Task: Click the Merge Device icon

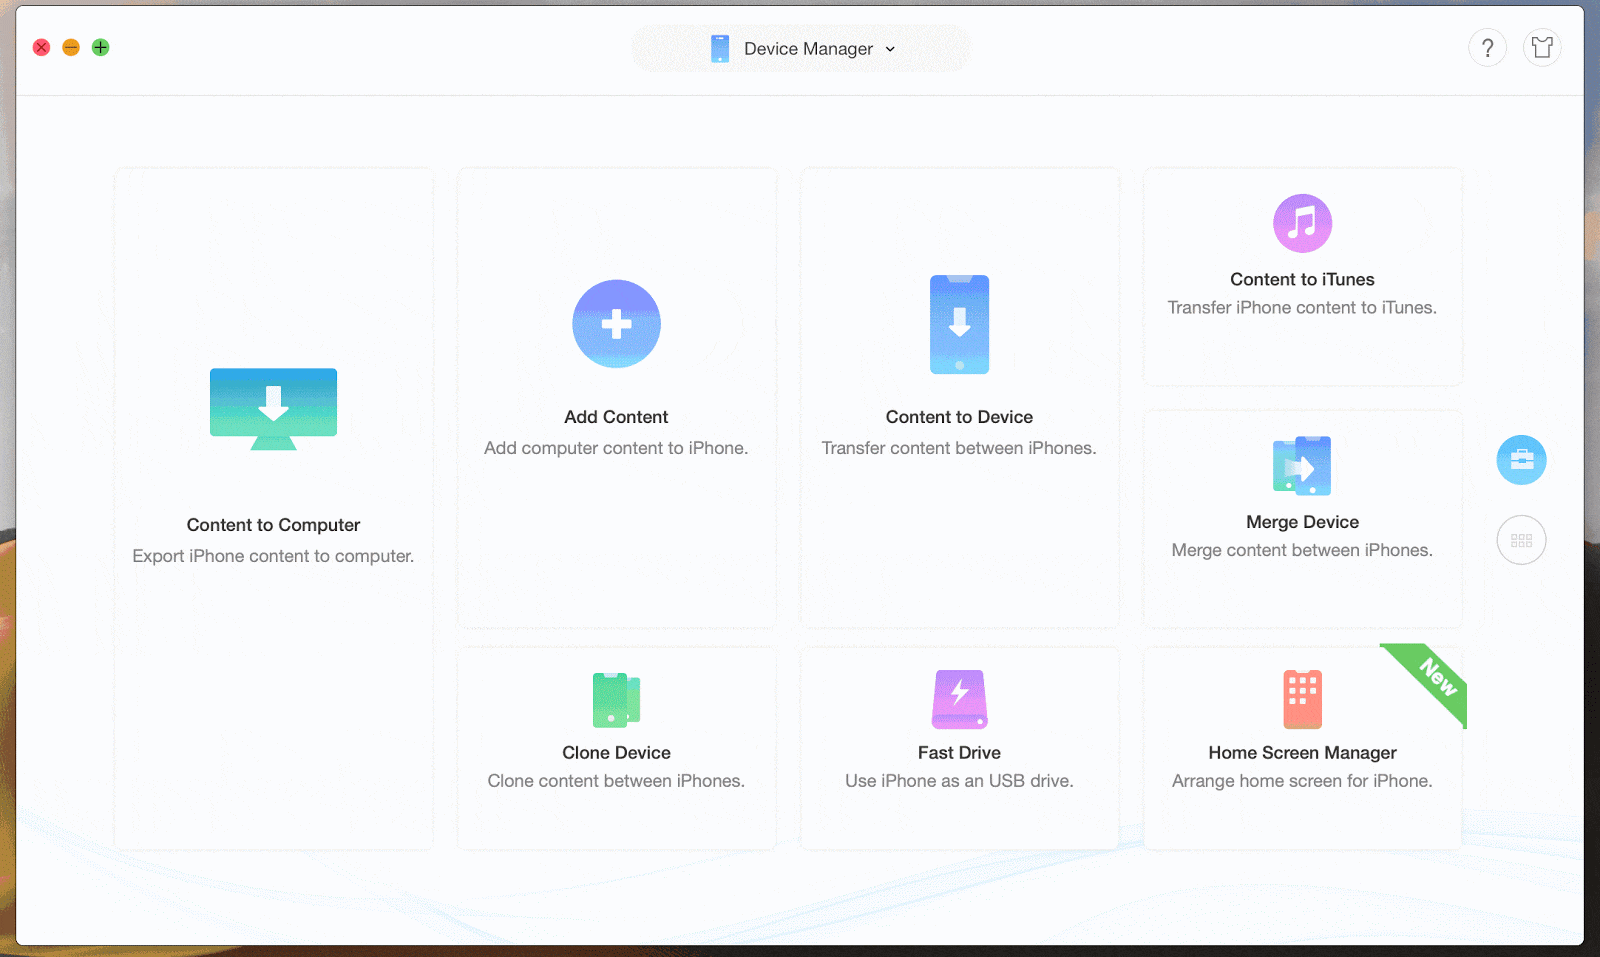Action: coord(1302,466)
